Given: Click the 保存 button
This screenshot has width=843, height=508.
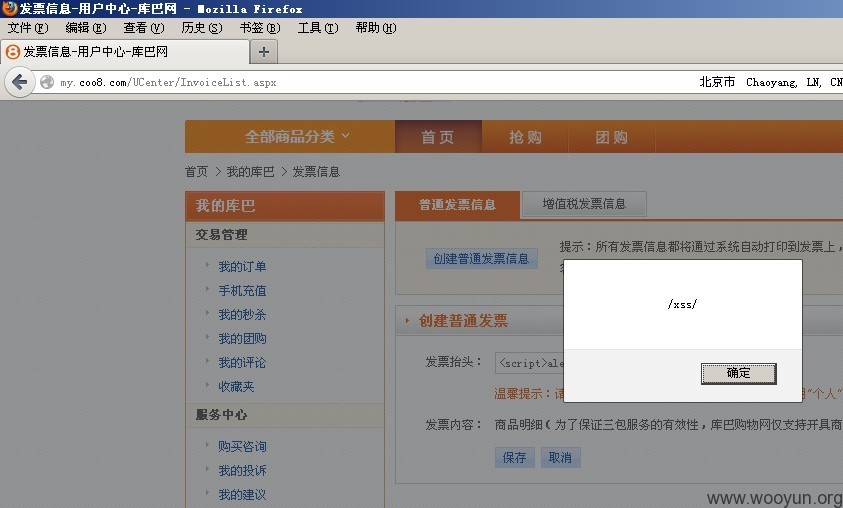Looking at the screenshot, I should pyautogui.click(x=515, y=457).
